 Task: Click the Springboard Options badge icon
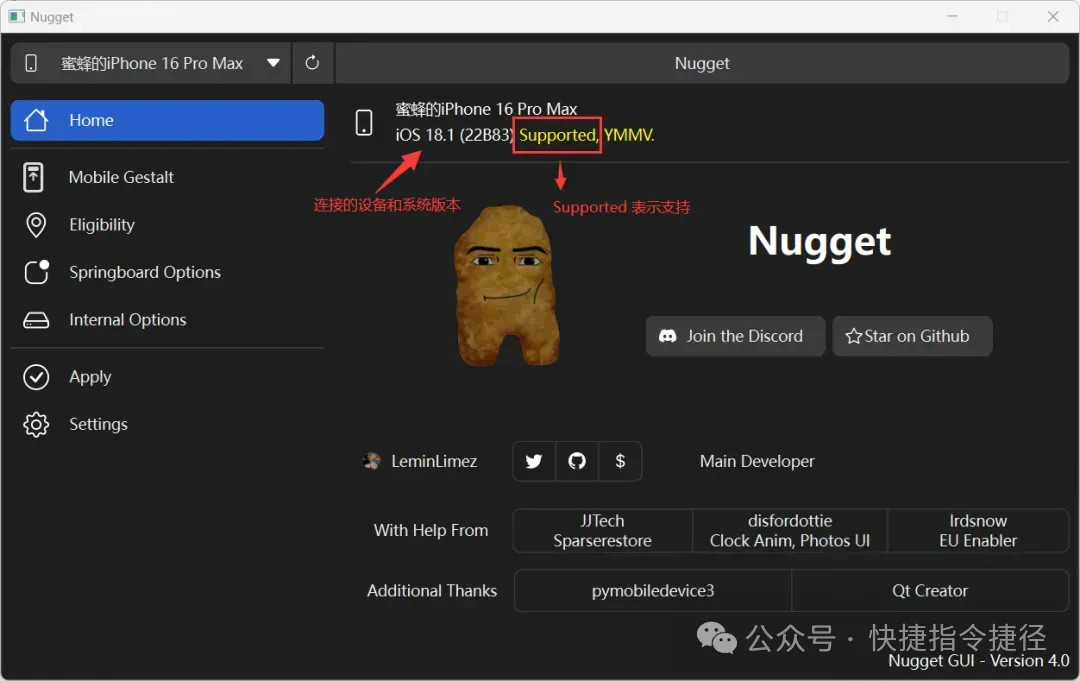coord(37,272)
